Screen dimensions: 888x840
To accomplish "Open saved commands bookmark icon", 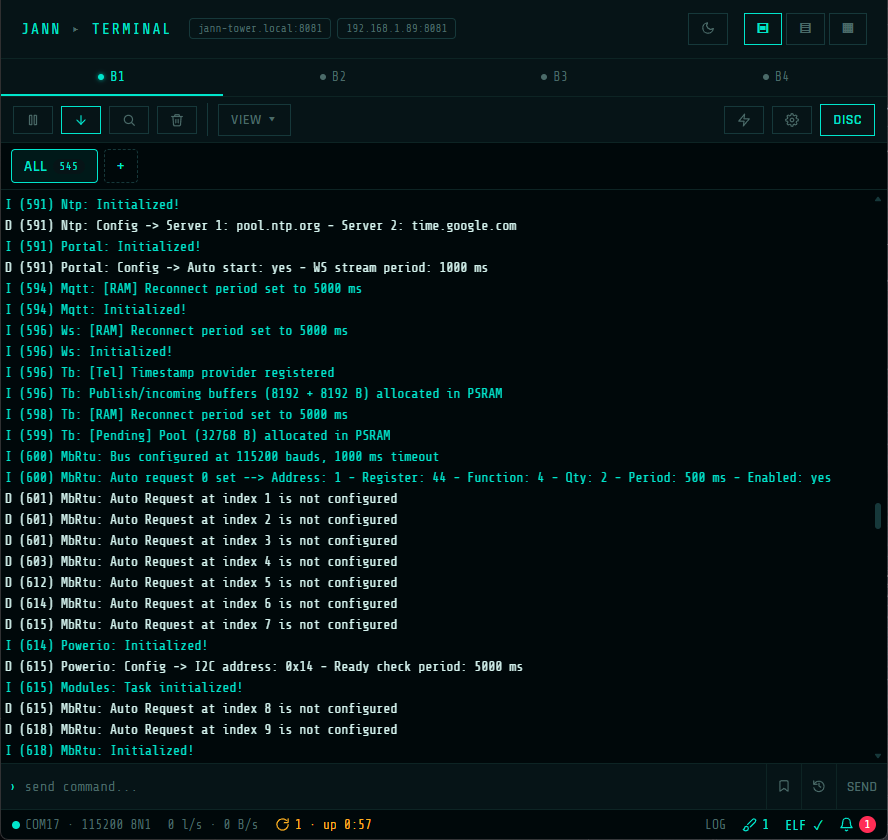I will 784,787.
